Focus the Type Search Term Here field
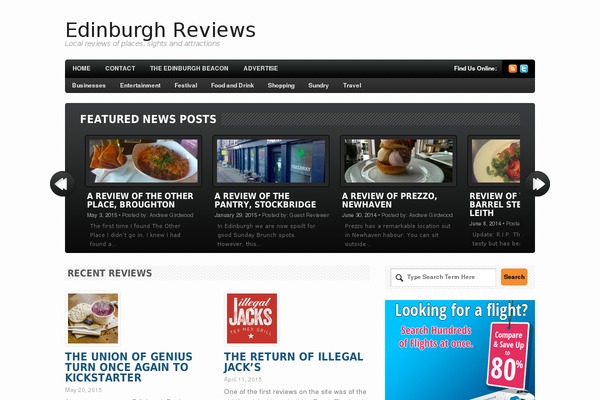Viewport: 600px width, 400px height. [443, 277]
